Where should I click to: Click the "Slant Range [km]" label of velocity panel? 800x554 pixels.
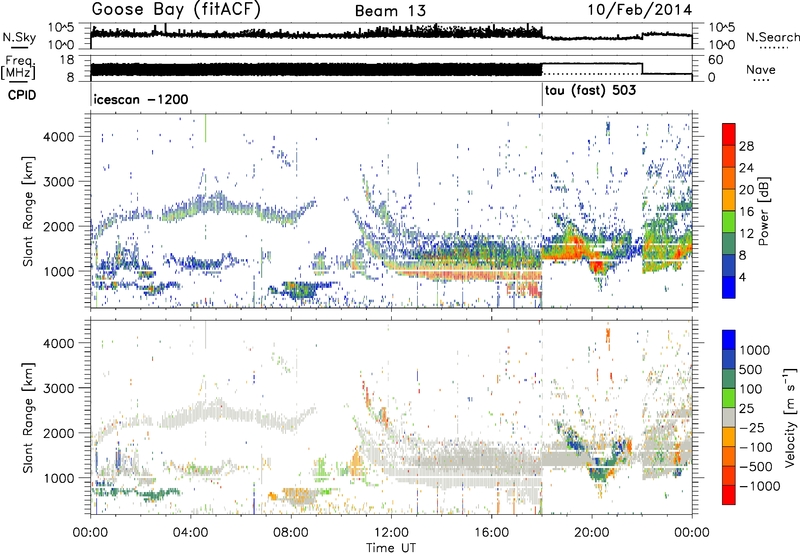pyautogui.click(x=28, y=417)
